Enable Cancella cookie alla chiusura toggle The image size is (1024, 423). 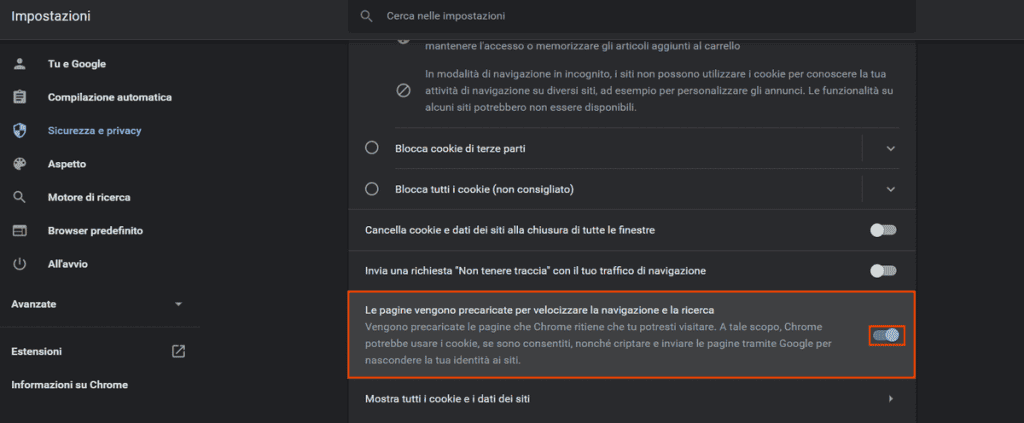click(x=884, y=230)
